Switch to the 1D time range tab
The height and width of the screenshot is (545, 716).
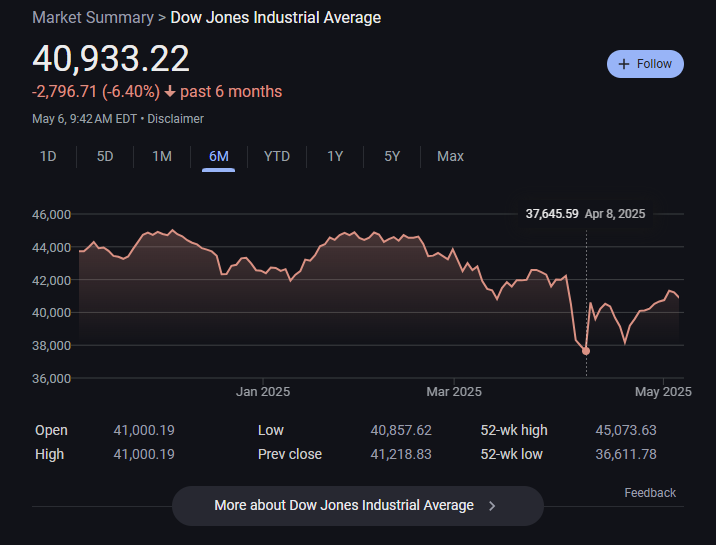(48, 157)
